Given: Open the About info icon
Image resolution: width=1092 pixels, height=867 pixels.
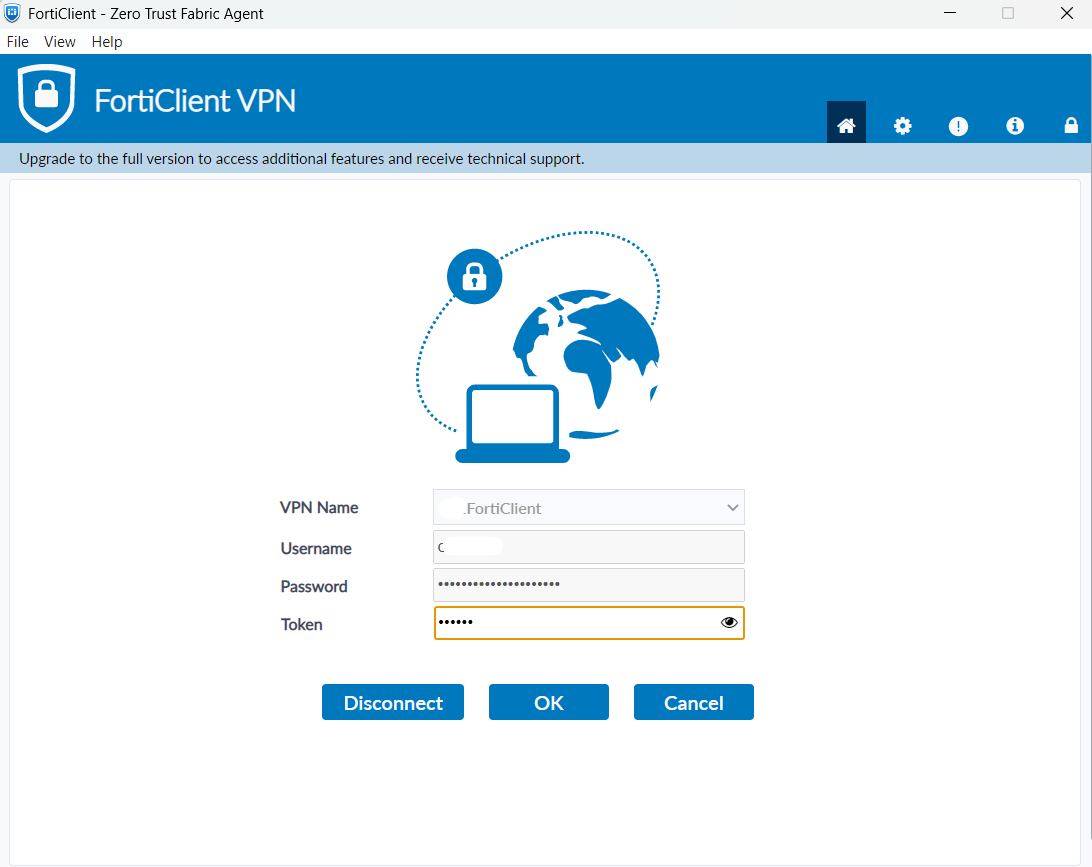Looking at the screenshot, I should tap(1015, 125).
